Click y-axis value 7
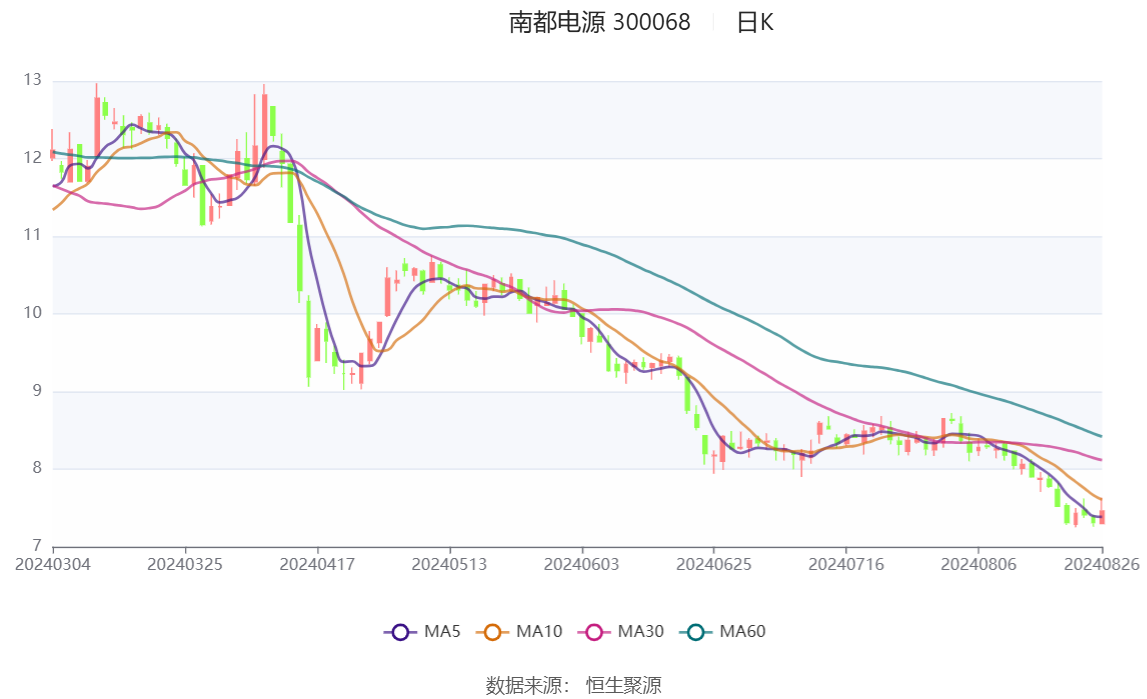This screenshot has width=1147, height=699. tap(37, 546)
